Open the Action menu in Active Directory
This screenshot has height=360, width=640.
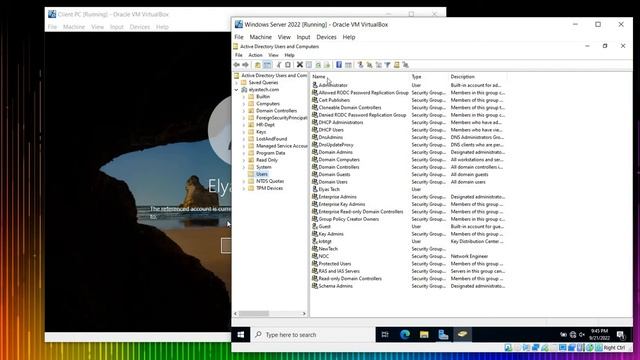coord(256,55)
